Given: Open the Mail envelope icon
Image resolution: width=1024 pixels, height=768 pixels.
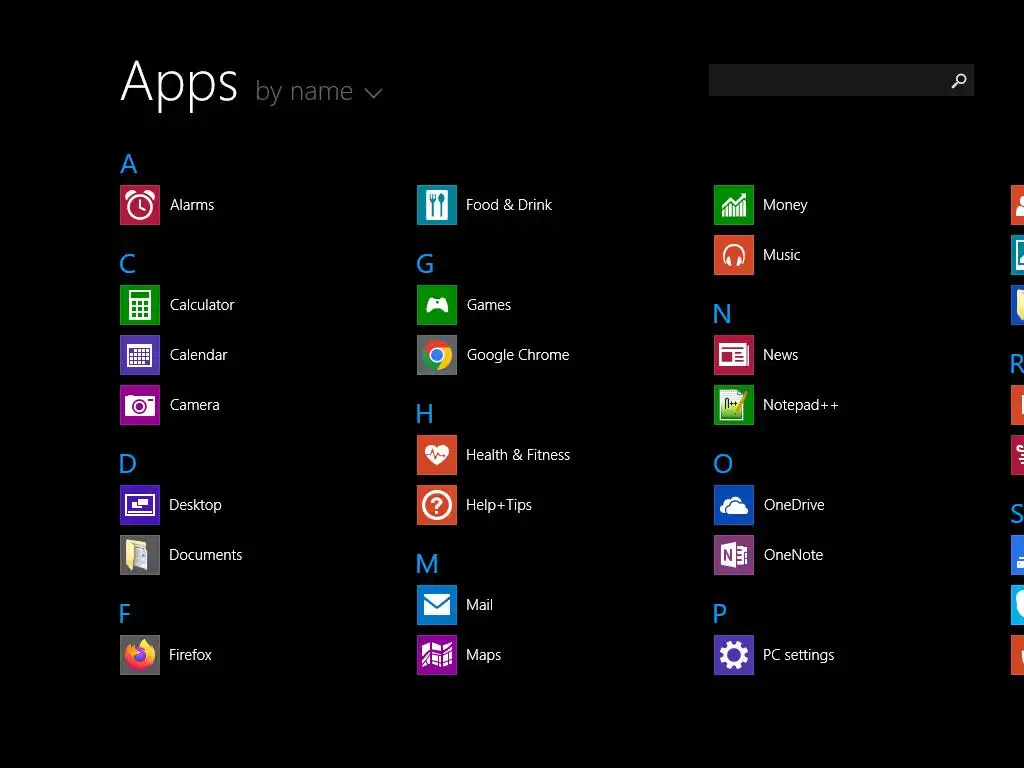Looking at the screenshot, I should (x=437, y=605).
